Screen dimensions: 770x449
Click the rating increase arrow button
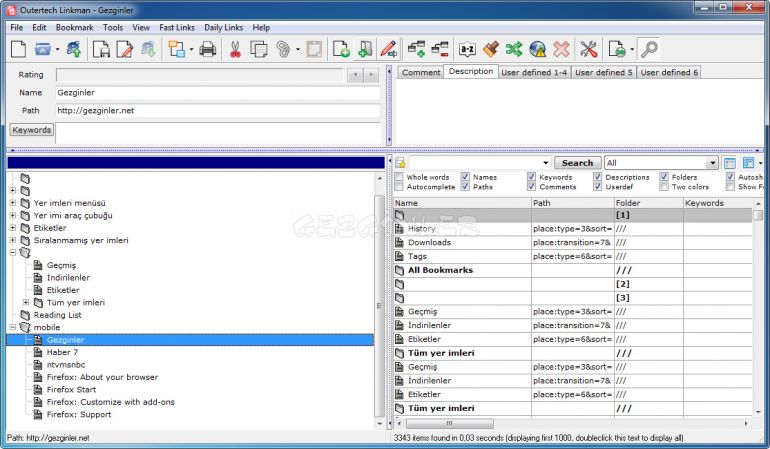pyautogui.click(x=371, y=75)
